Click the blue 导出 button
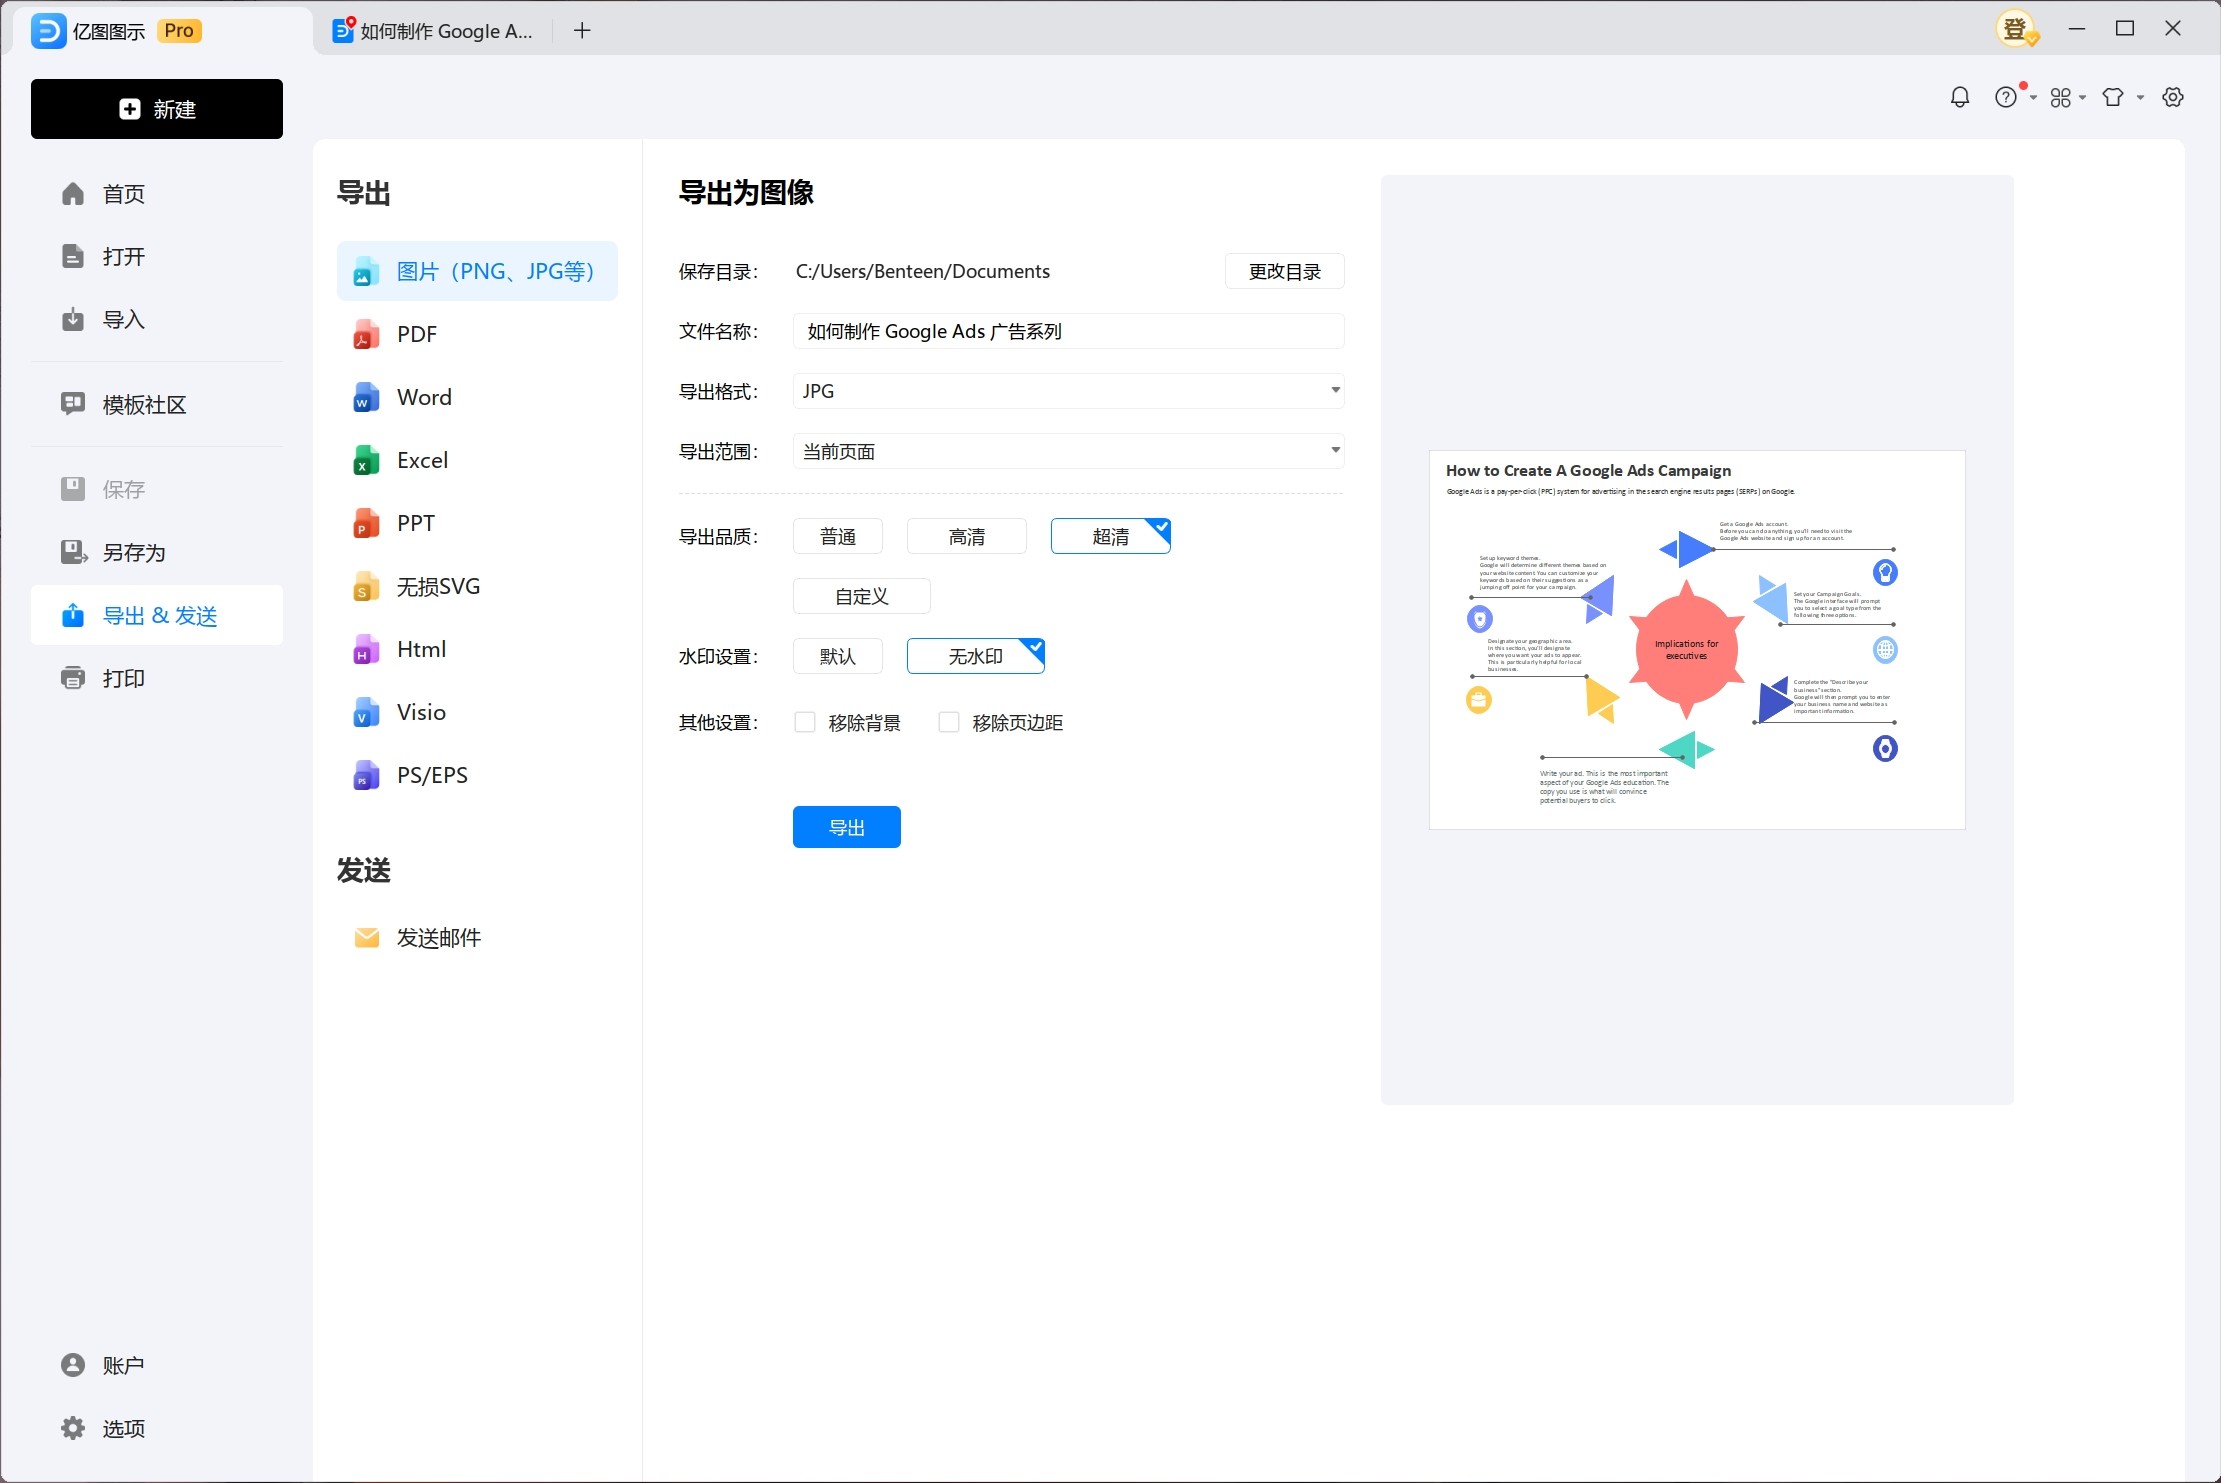 pos(847,827)
